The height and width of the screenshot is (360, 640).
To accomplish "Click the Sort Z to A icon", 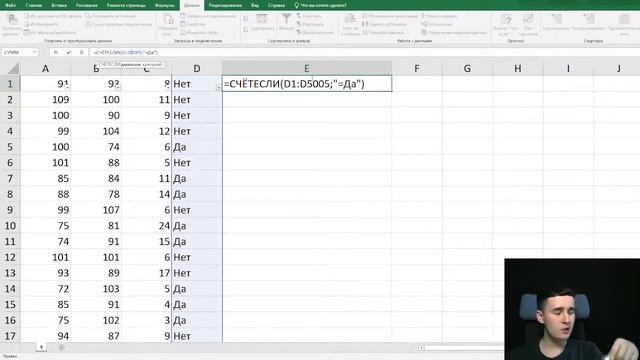I will click(246, 29).
